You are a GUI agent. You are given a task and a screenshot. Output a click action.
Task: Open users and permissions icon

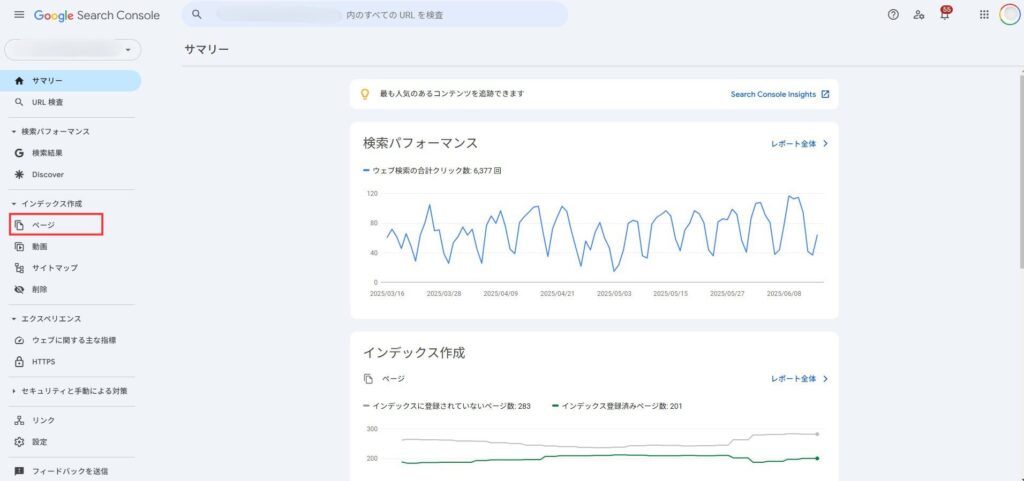click(919, 14)
